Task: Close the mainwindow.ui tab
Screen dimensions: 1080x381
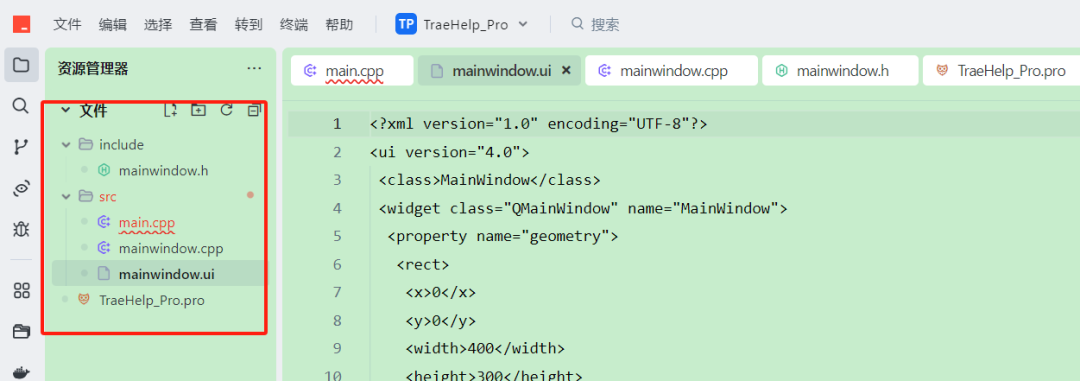Action: coord(566,70)
